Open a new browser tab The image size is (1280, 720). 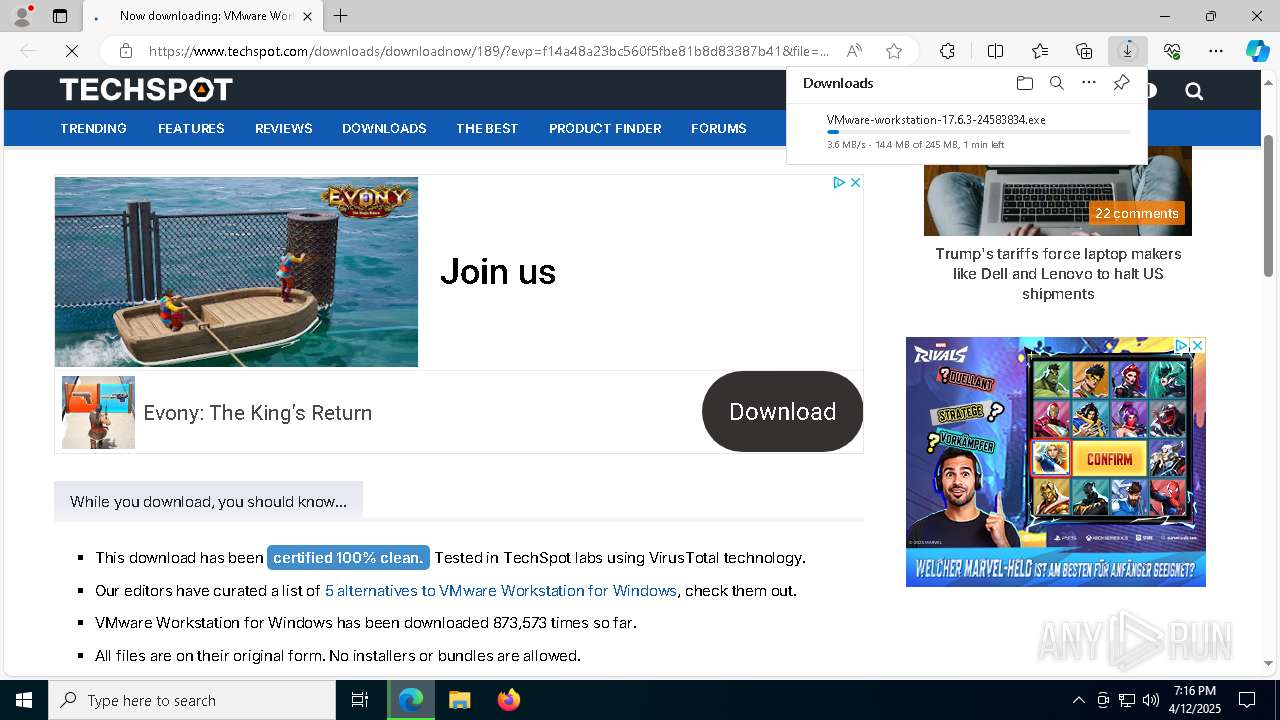coord(341,16)
